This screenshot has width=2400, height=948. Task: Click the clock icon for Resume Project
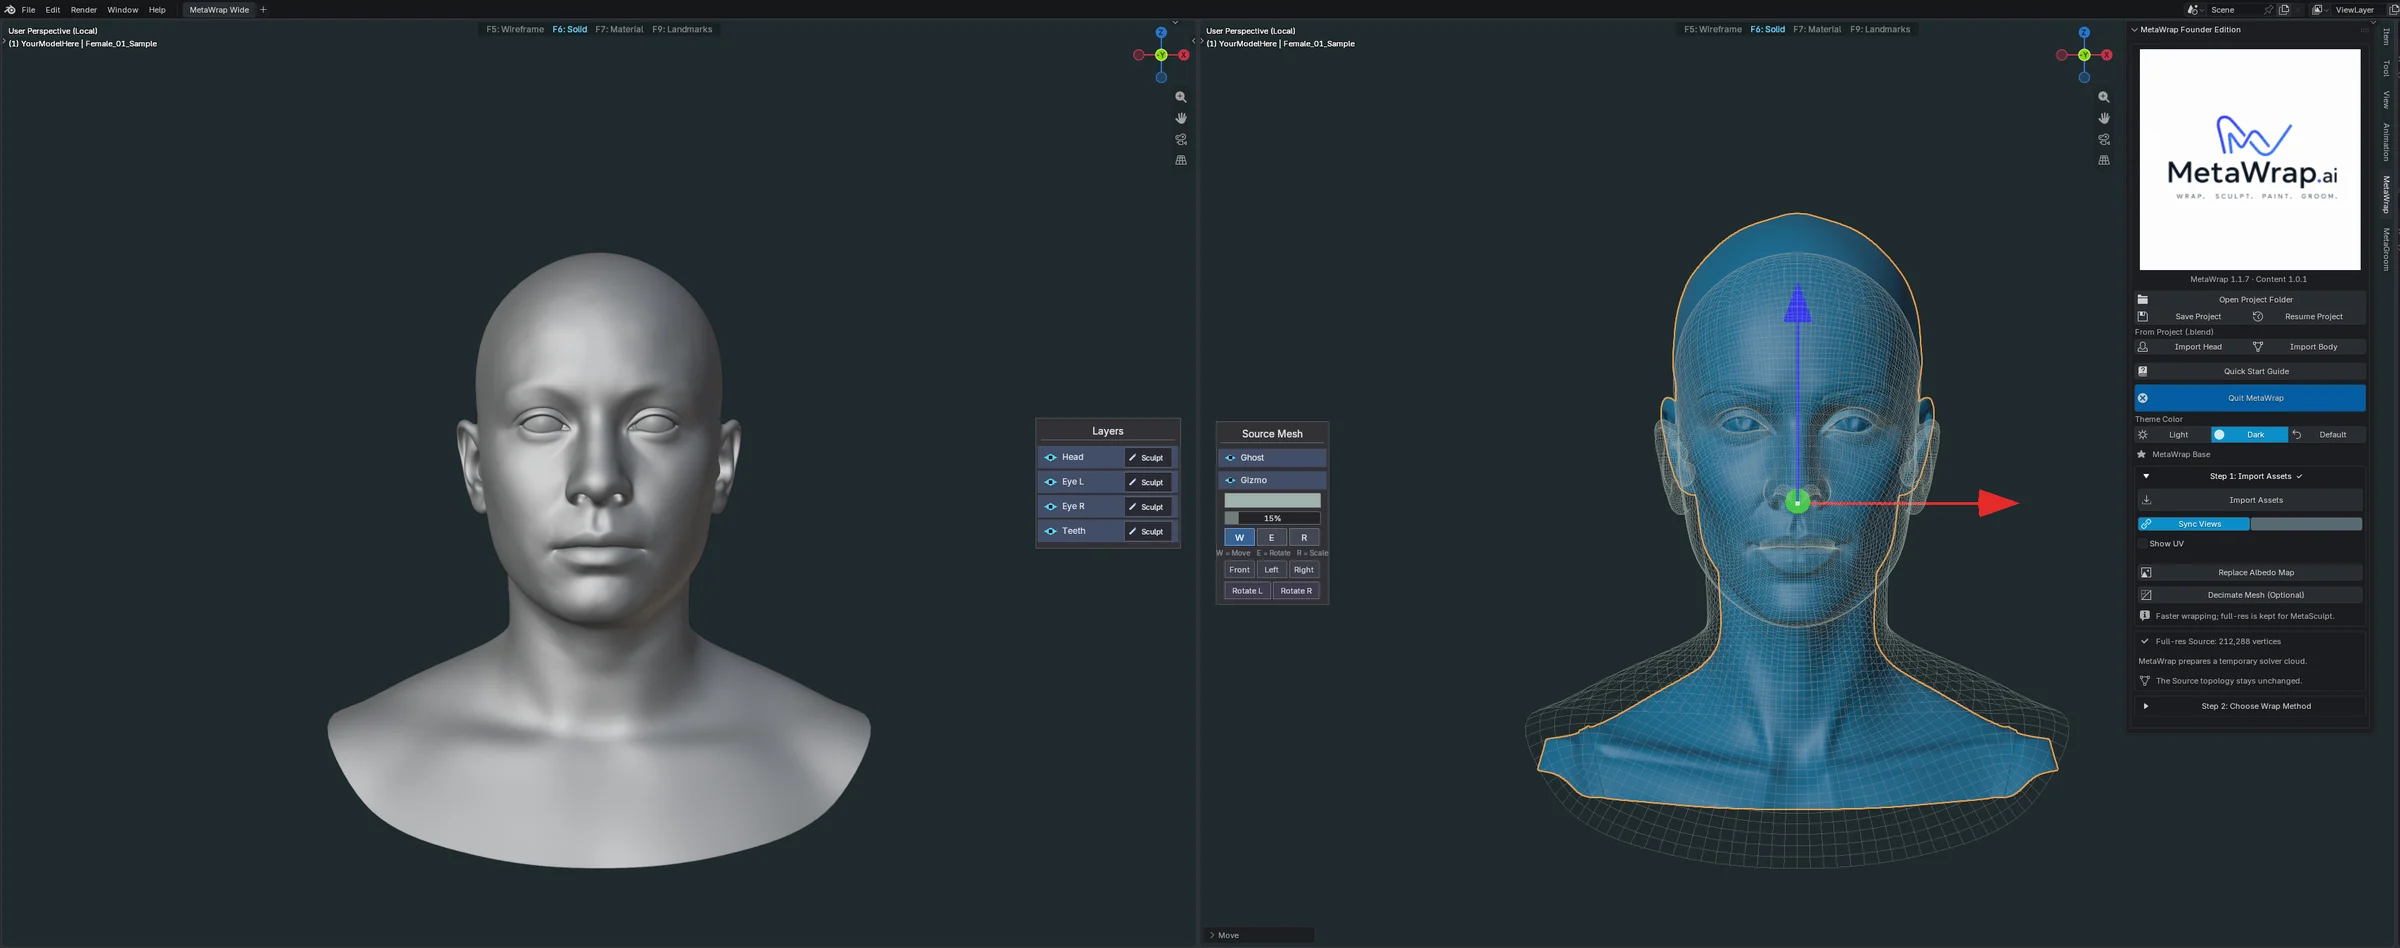2258,316
